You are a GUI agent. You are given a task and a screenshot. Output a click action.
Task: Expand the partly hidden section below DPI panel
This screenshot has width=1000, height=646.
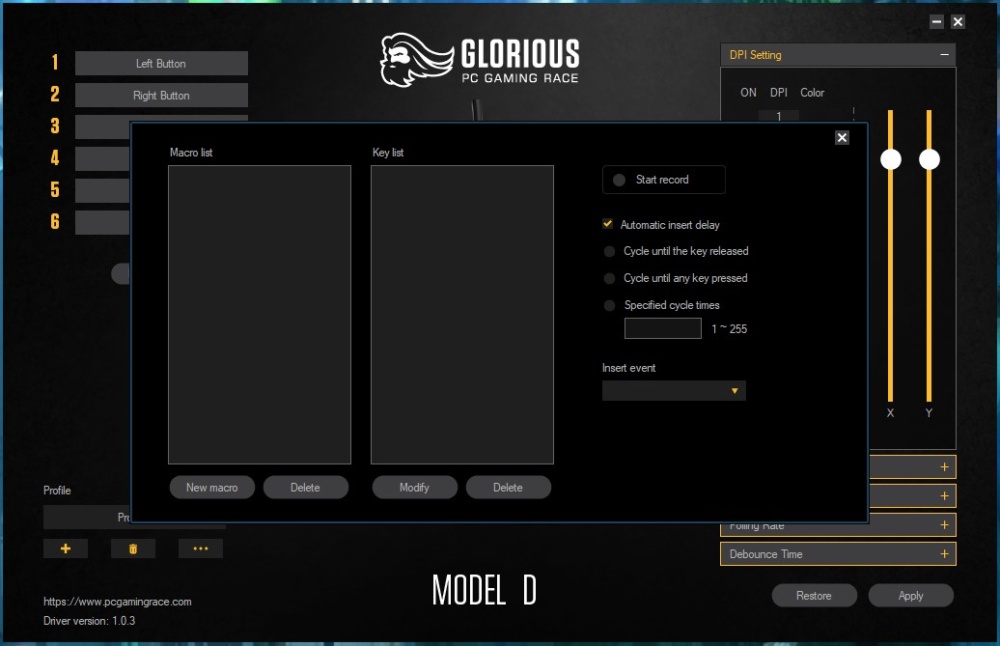(945, 467)
